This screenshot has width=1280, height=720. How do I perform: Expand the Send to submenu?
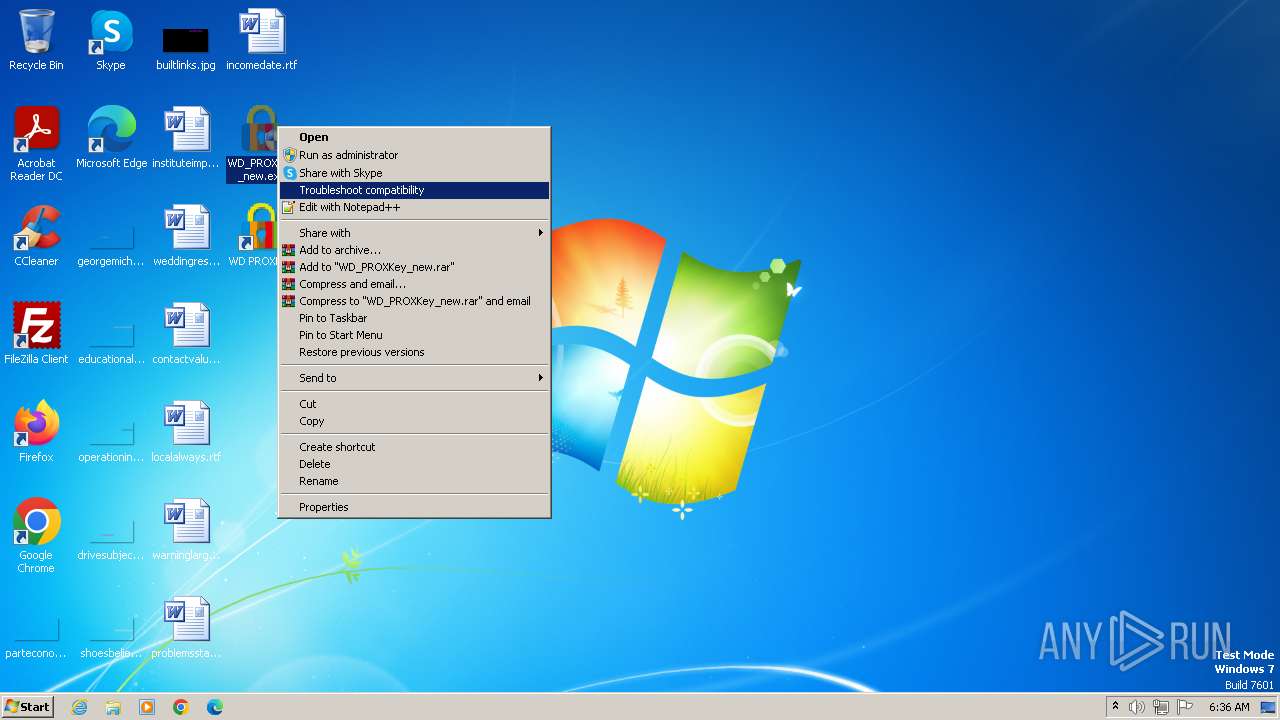click(414, 378)
